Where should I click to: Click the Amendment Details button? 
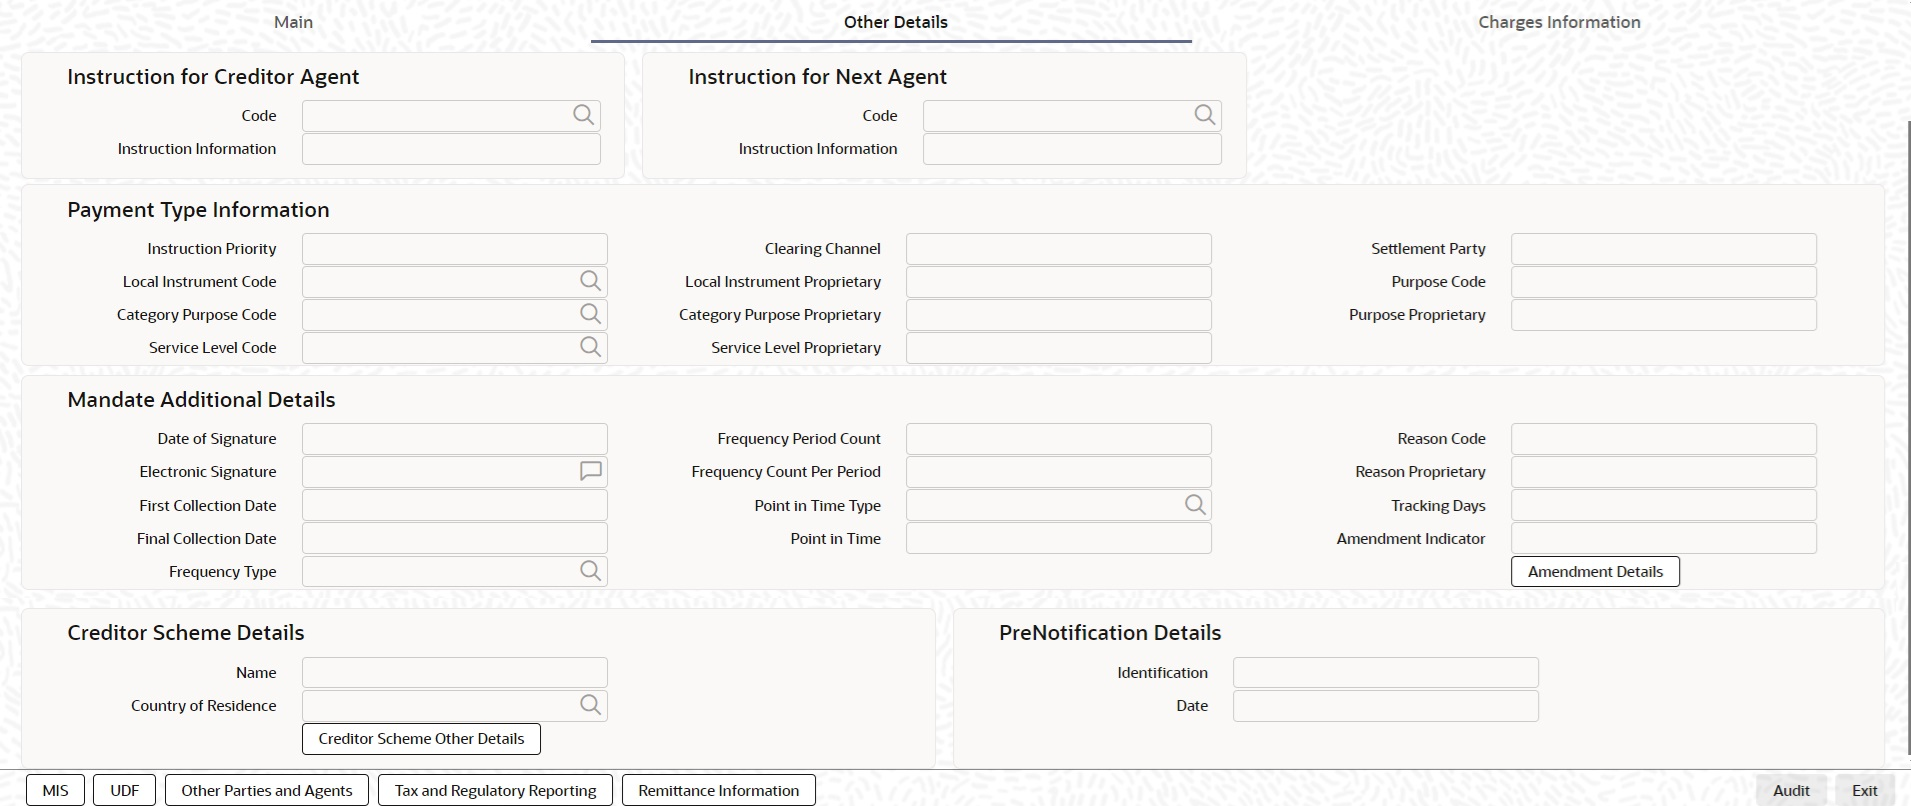(1594, 572)
